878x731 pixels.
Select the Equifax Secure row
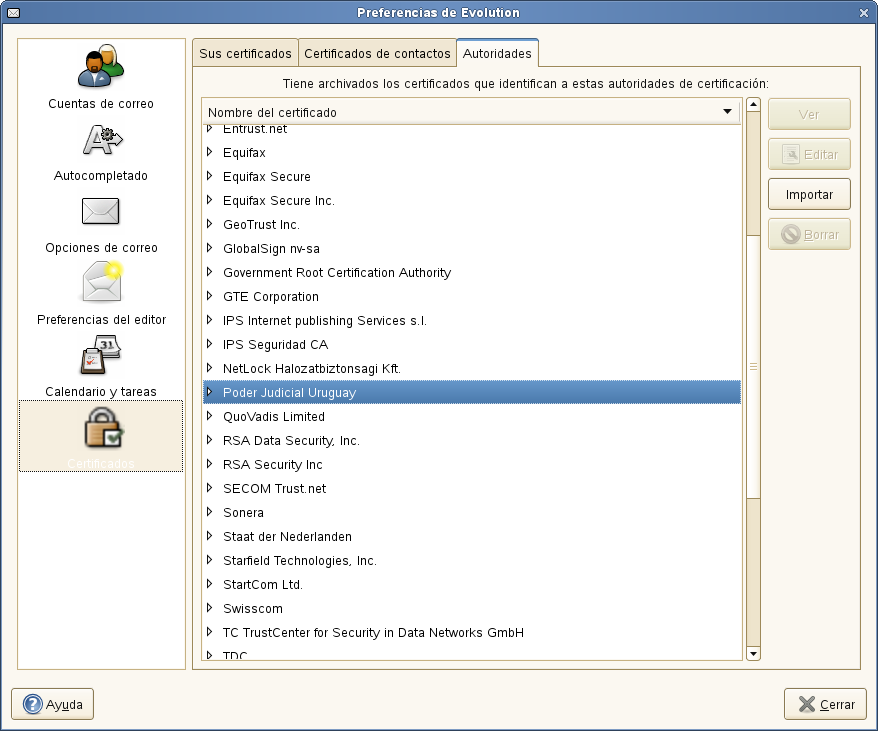(x=471, y=176)
